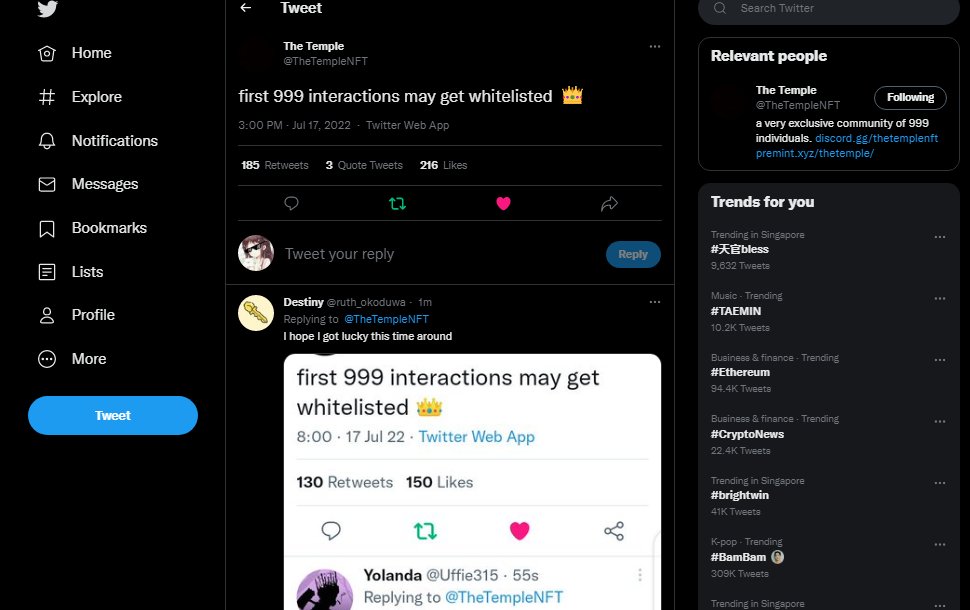The width and height of the screenshot is (970, 610).
Task: Open the share icon under main tweet
Action: coord(609,203)
